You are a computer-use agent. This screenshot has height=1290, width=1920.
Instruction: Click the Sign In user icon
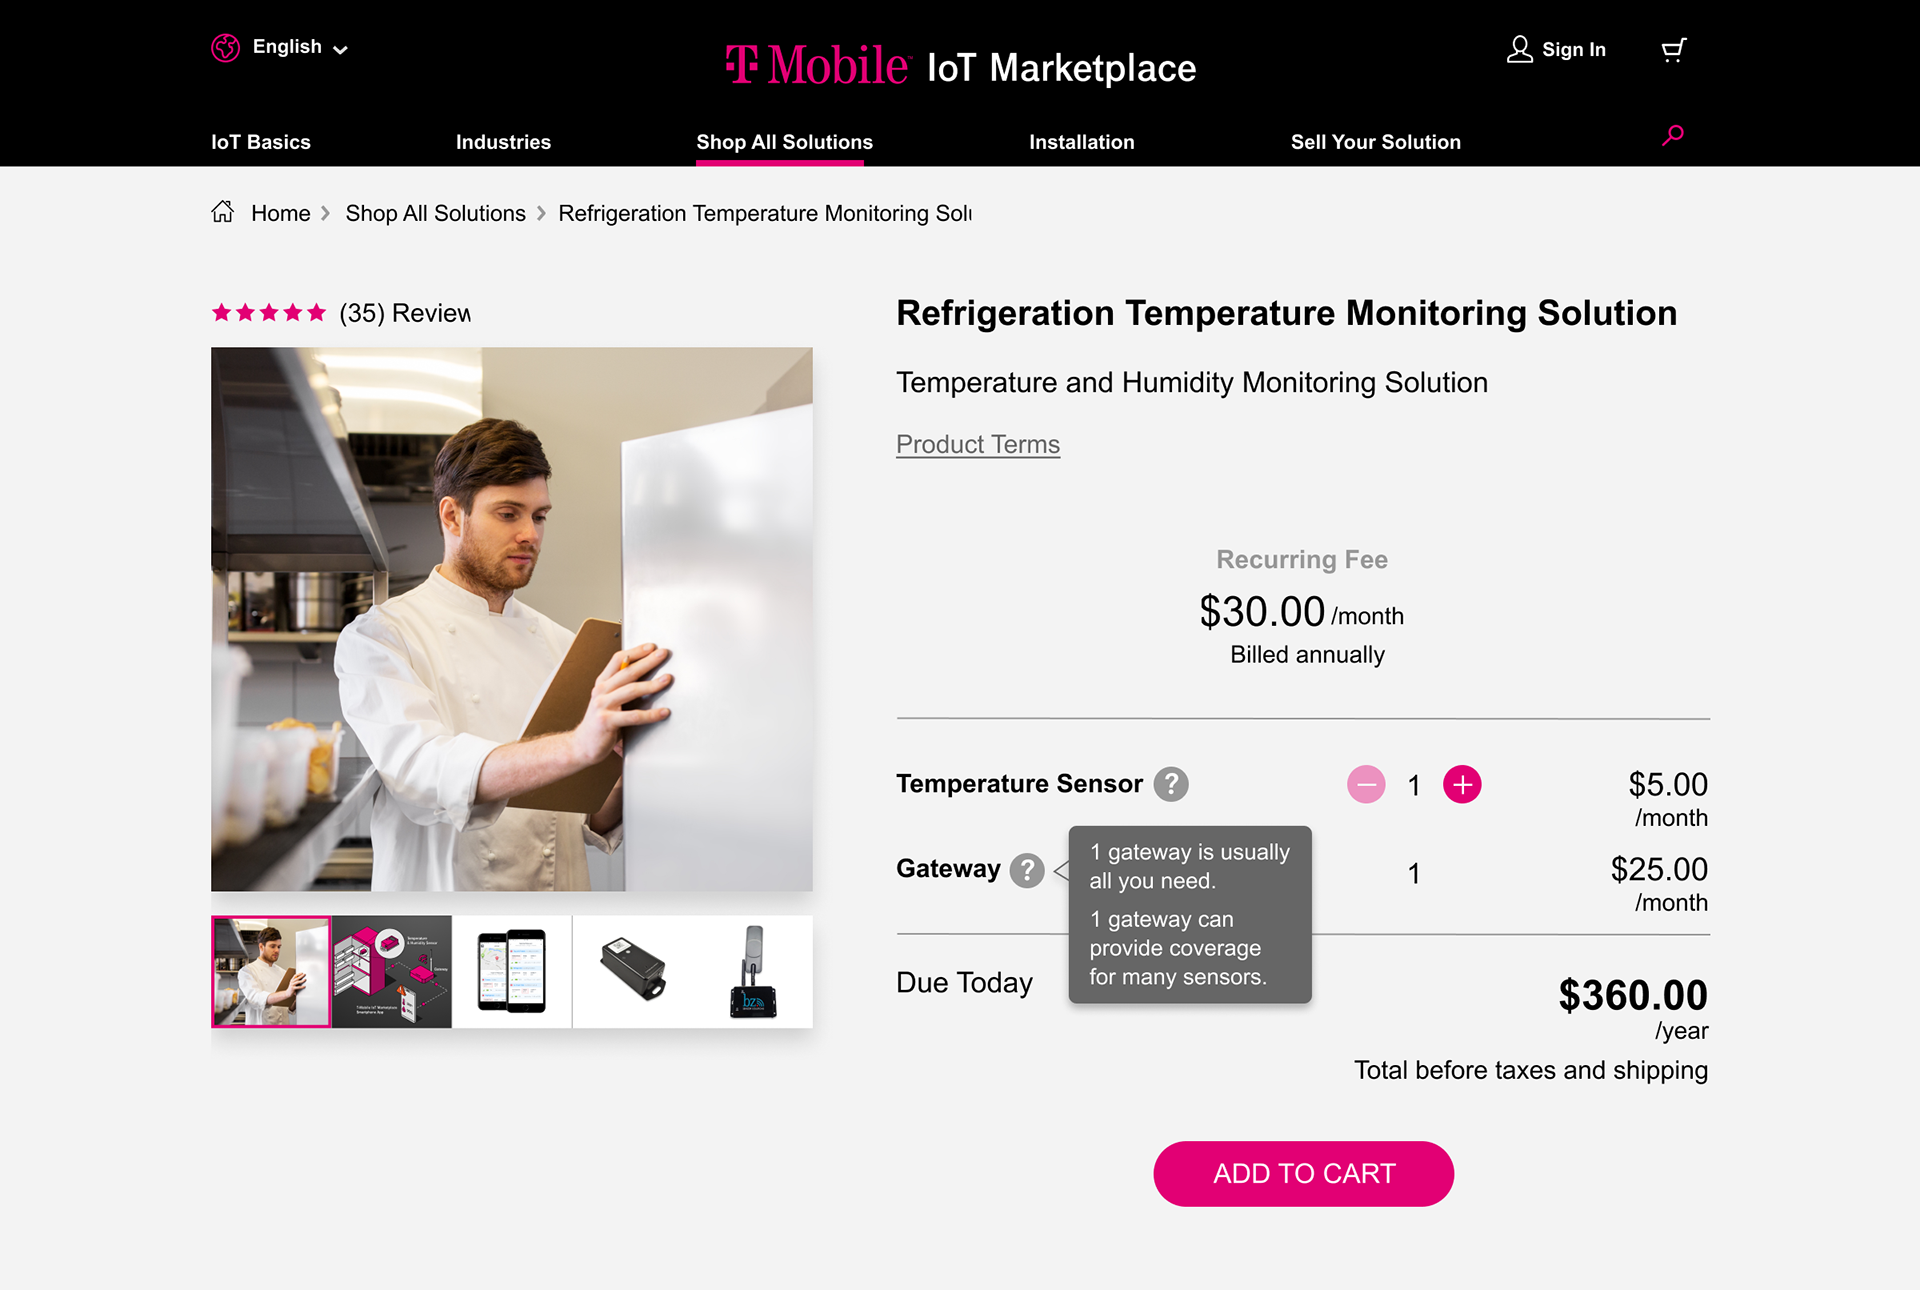(x=1519, y=49)
